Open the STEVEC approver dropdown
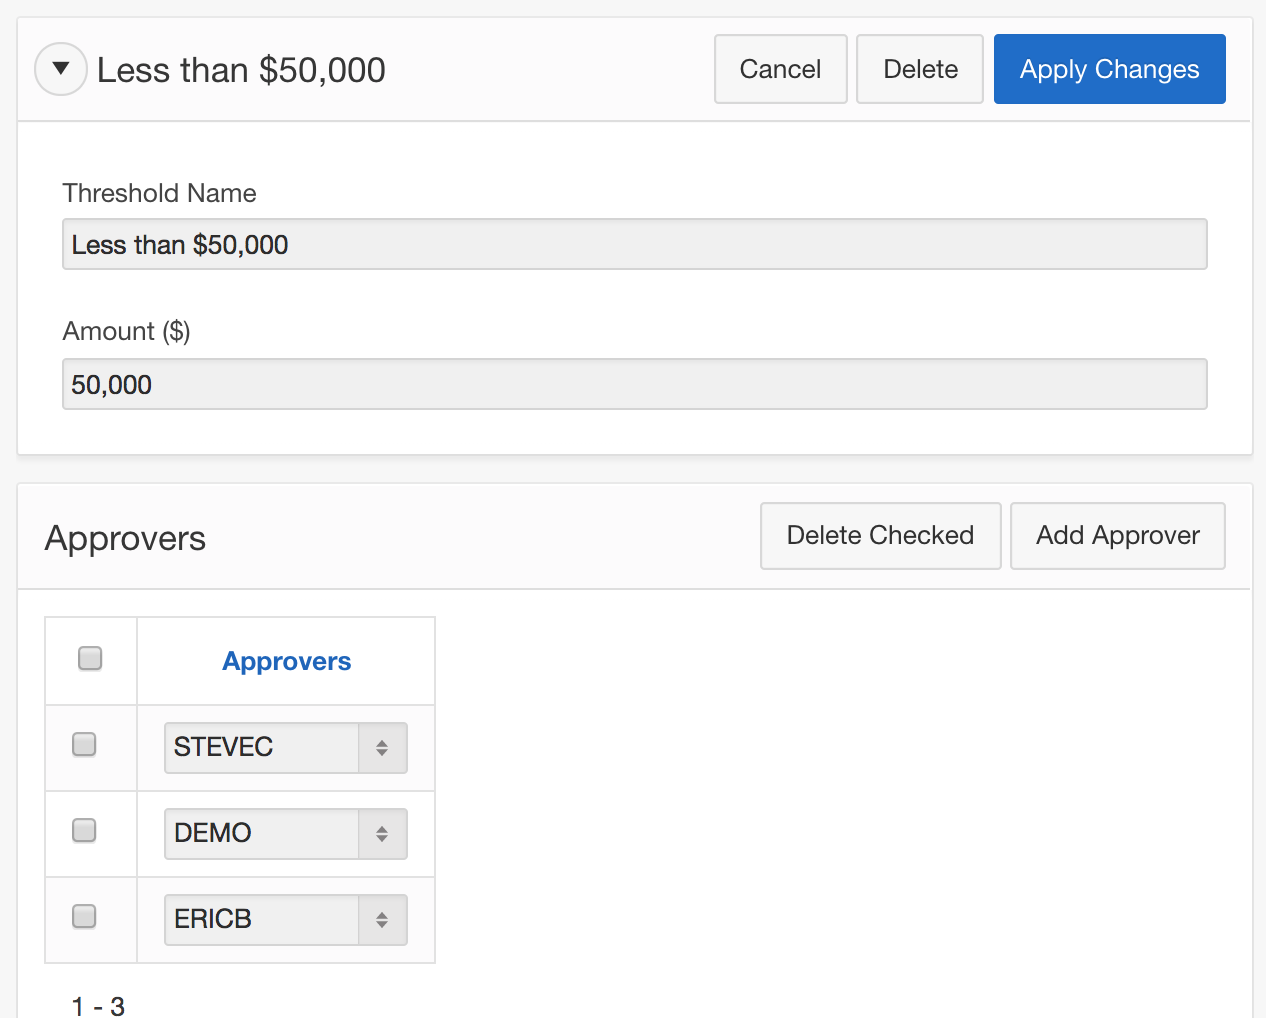The height and width of the screenshot is (1018, 1266). (x=285, y=748)
